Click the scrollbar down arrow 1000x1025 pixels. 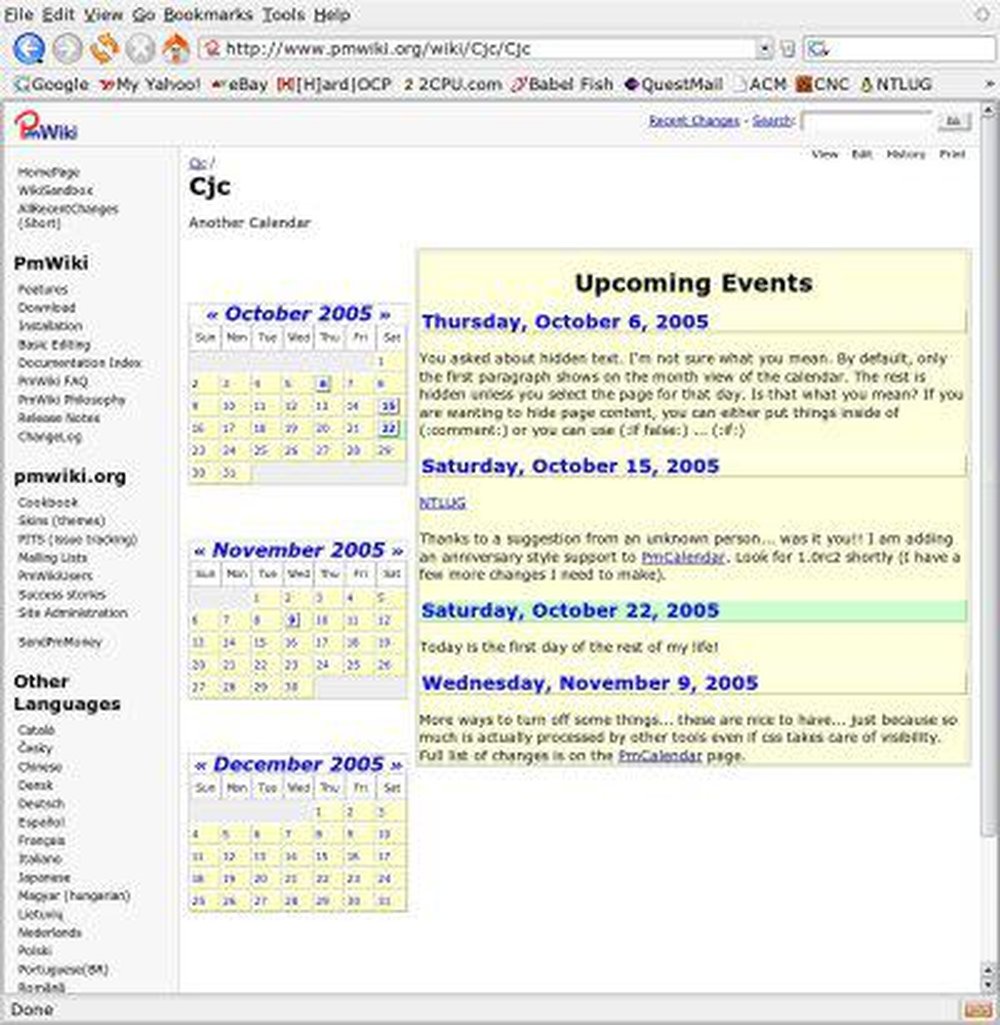tap(988, 983)
